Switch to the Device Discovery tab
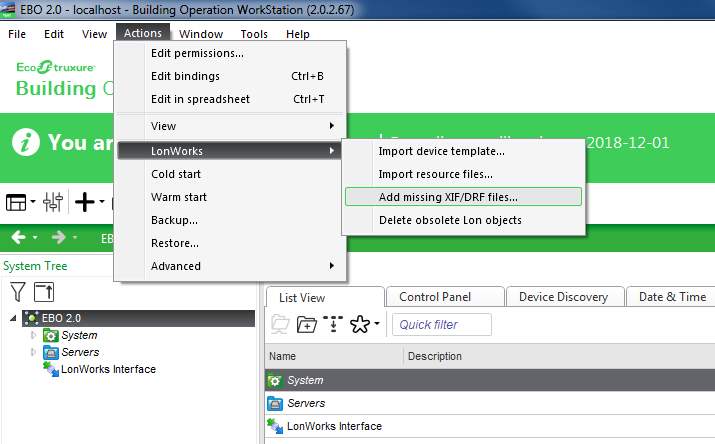715x444 pixels. click(x=565, y=297)
